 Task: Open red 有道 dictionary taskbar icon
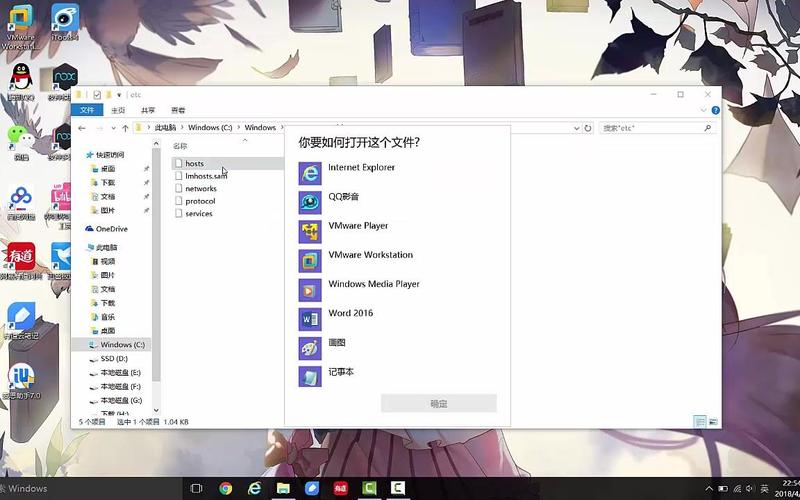pos(340,488)
